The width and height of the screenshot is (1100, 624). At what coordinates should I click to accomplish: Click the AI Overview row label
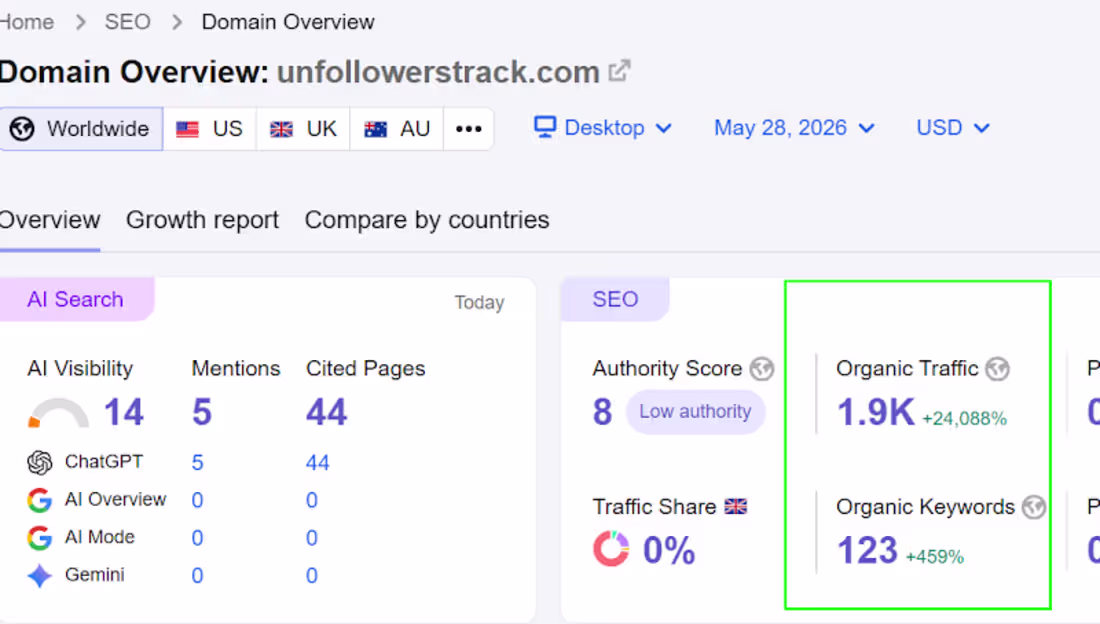(115, 500)
